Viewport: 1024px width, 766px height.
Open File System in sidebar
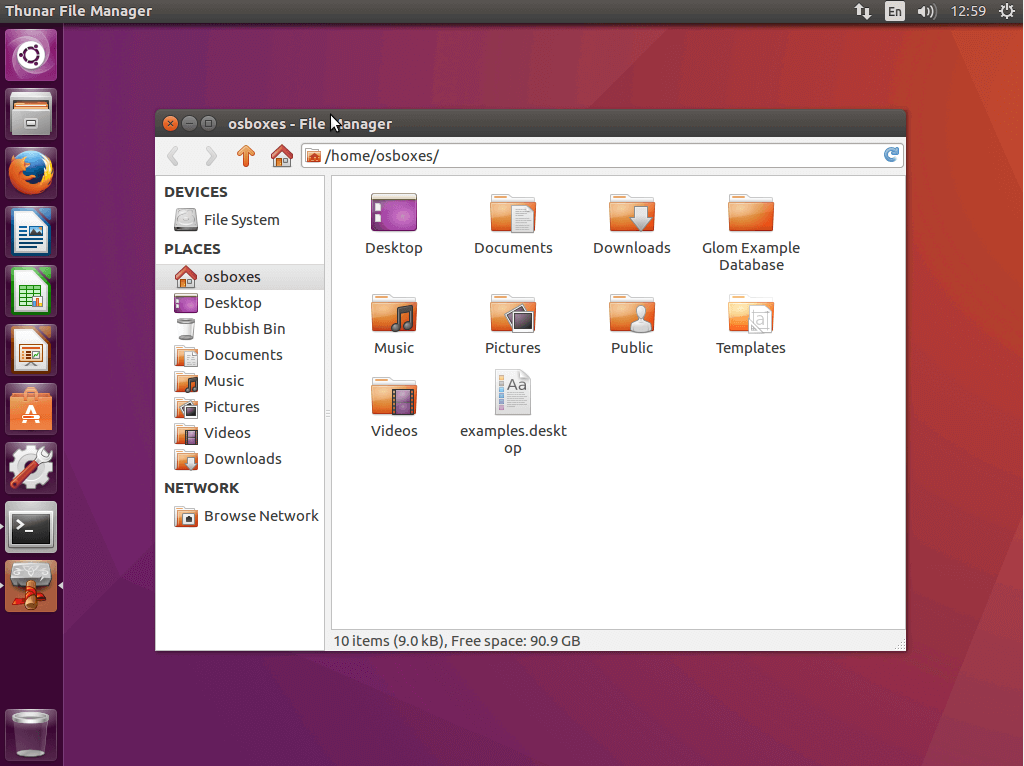click(240, 220)
